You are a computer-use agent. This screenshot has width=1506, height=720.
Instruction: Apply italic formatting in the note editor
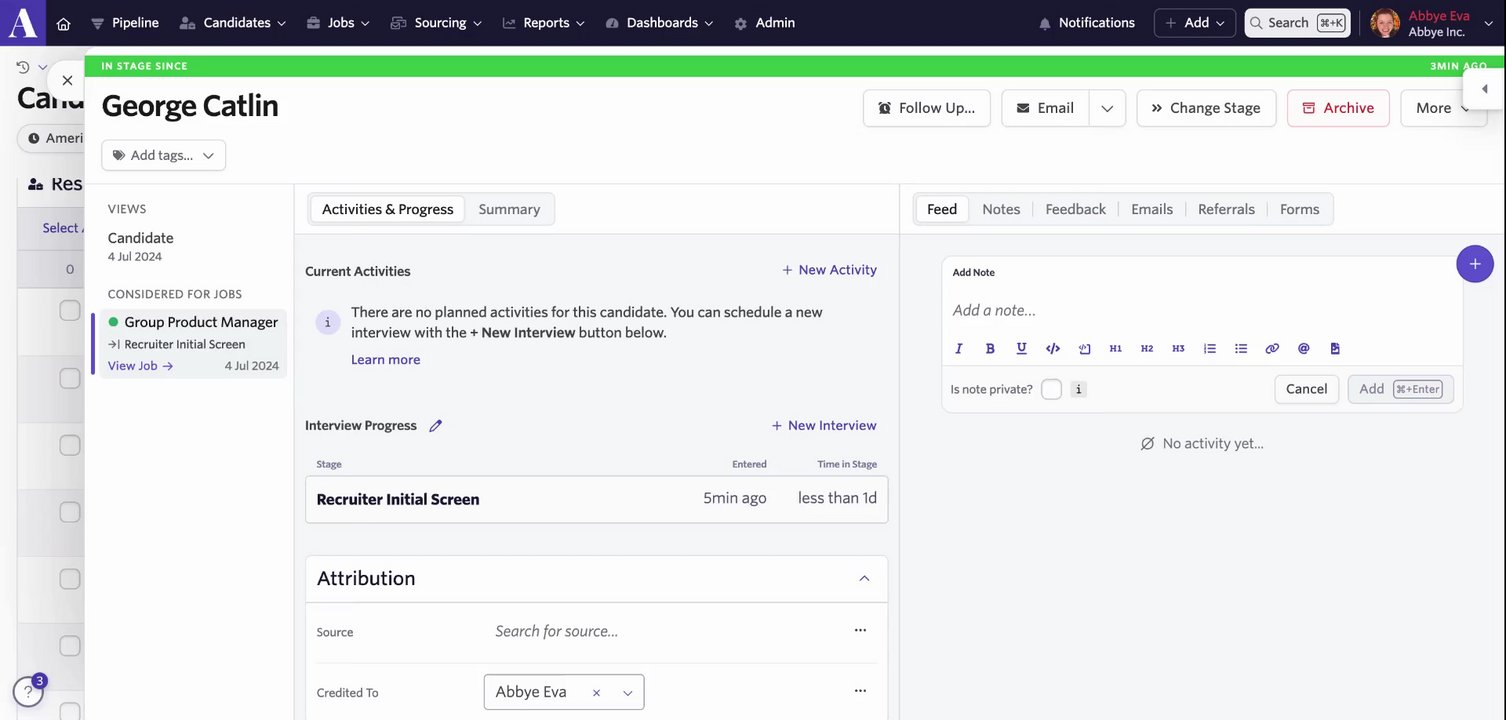click(x=959, y=349)
